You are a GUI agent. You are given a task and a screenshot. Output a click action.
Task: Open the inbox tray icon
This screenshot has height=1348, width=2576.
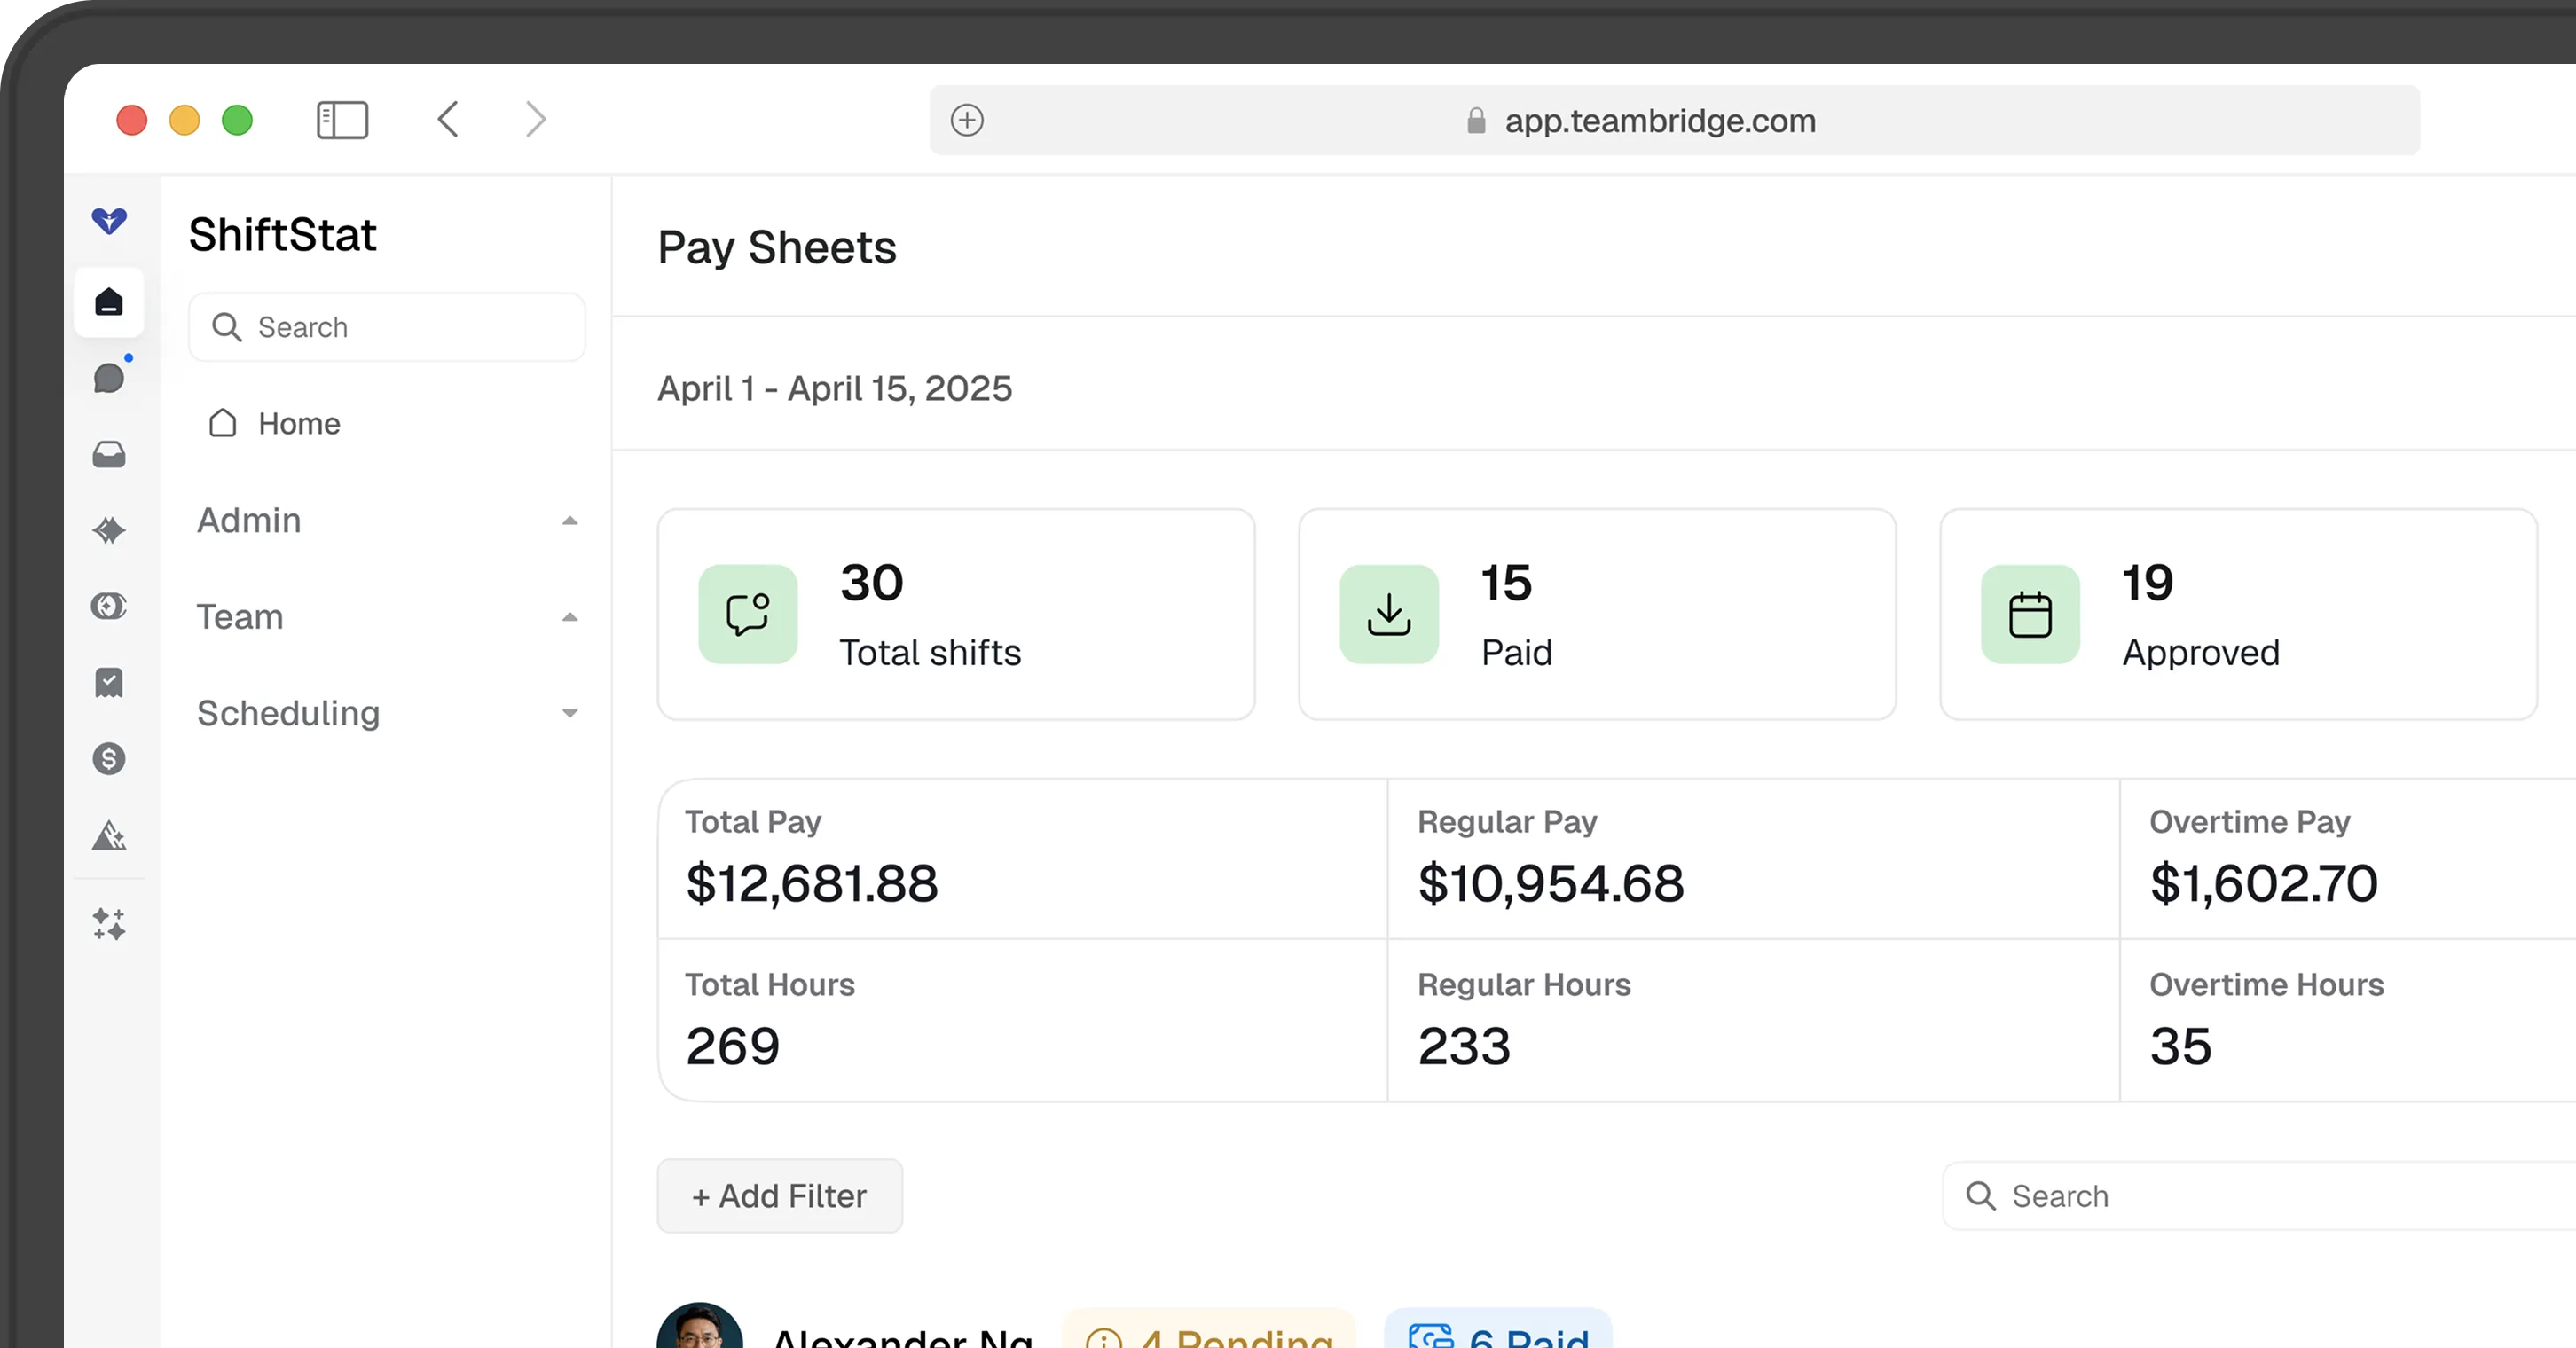click(109, 454)
